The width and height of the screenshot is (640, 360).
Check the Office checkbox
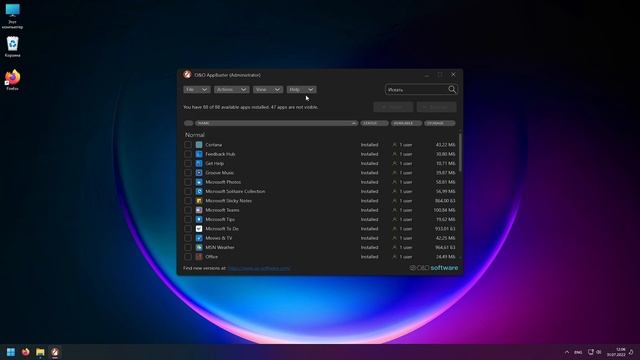pos(188,257)
